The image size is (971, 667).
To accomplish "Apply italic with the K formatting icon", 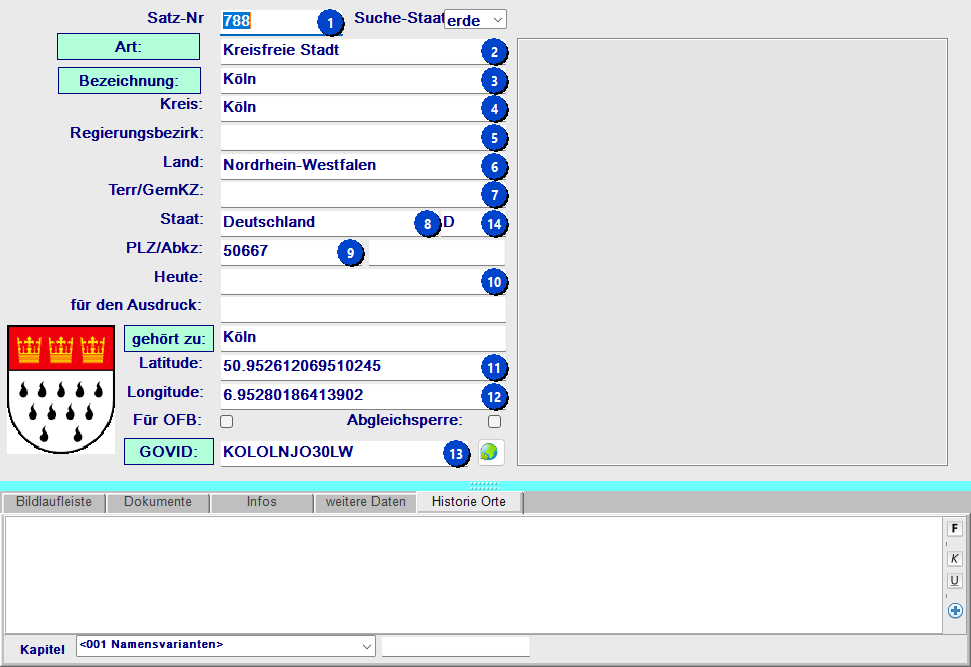I will tap(954, 558).
